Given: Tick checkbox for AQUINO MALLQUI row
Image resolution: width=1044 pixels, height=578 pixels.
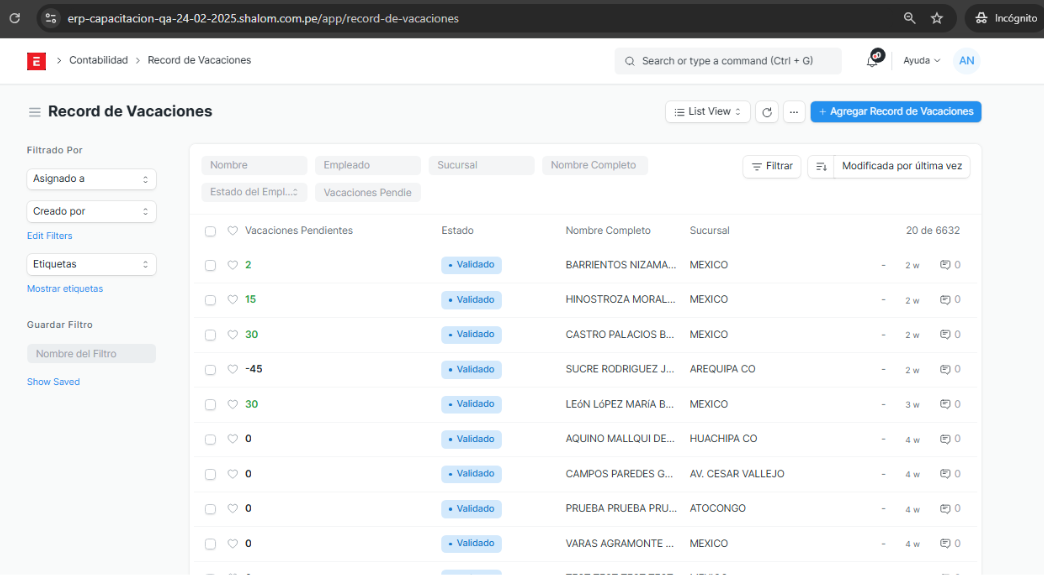Looking at the screenshot, I should click(210, 439).
